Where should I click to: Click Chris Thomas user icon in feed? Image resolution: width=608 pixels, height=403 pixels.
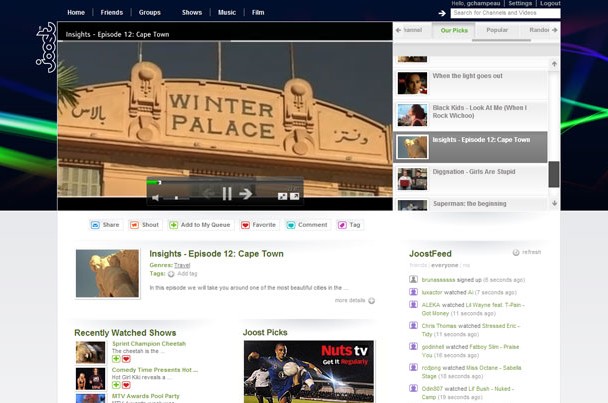click(x=413, y=325)
